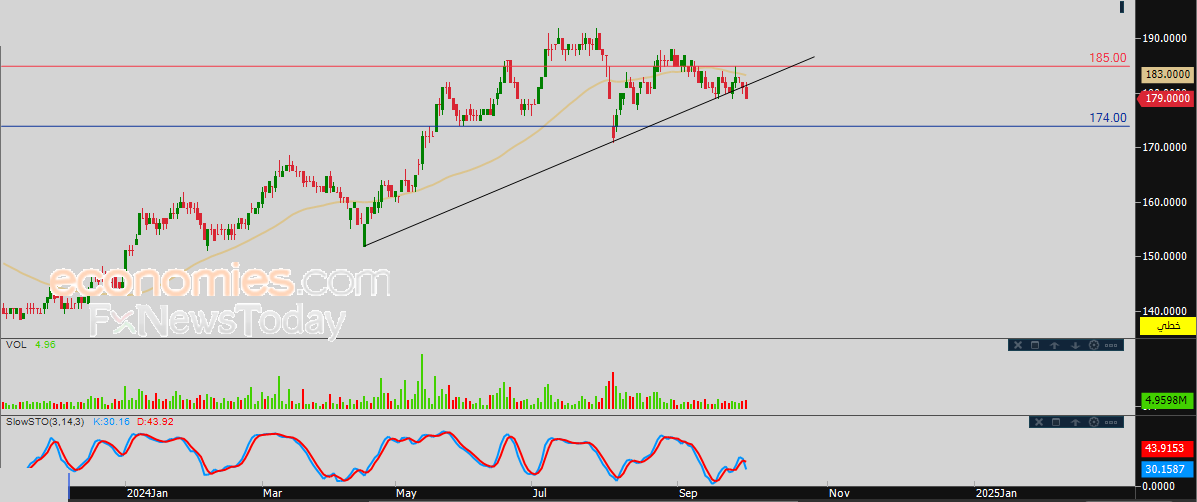This screenshot has height=502, width=1197.
Task: Click the 2024Jan date on time axis
Action: point(147,494)
